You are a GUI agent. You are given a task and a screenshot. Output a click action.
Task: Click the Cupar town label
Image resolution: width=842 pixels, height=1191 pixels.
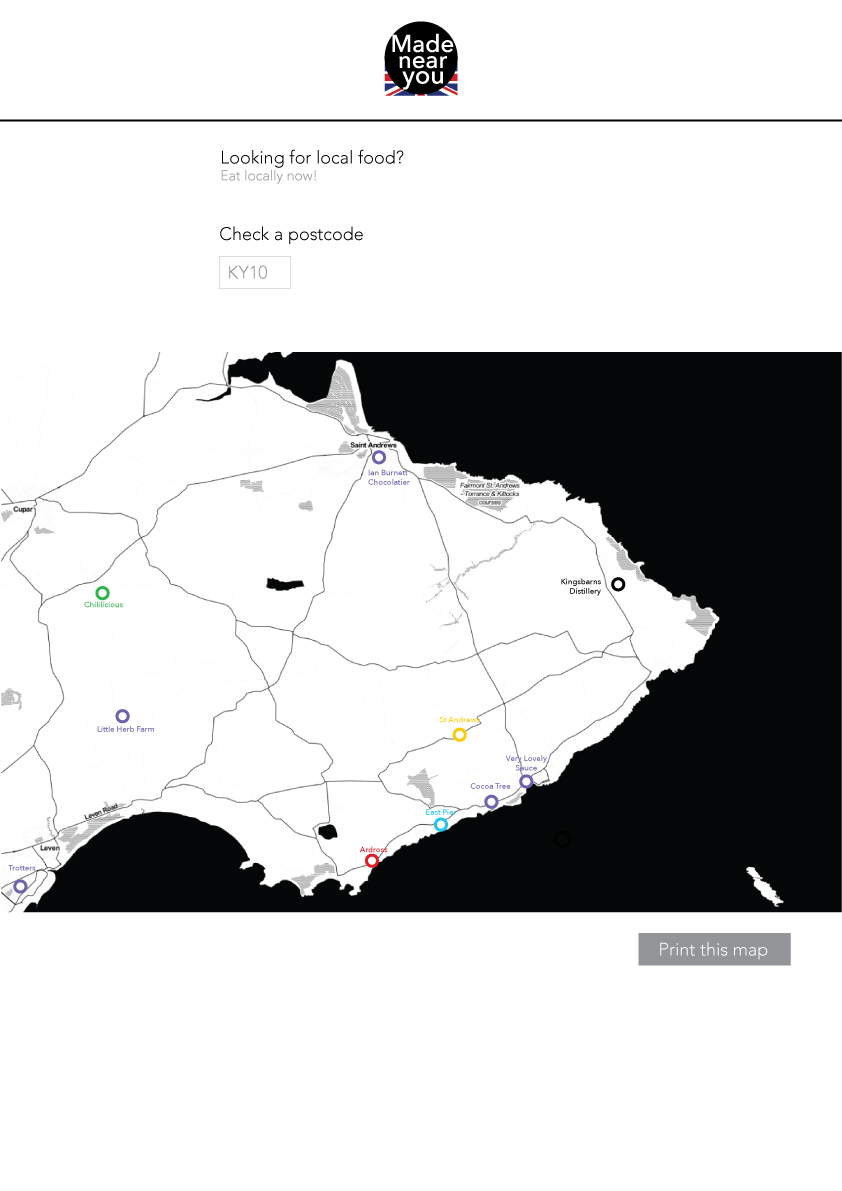point(23,509)
